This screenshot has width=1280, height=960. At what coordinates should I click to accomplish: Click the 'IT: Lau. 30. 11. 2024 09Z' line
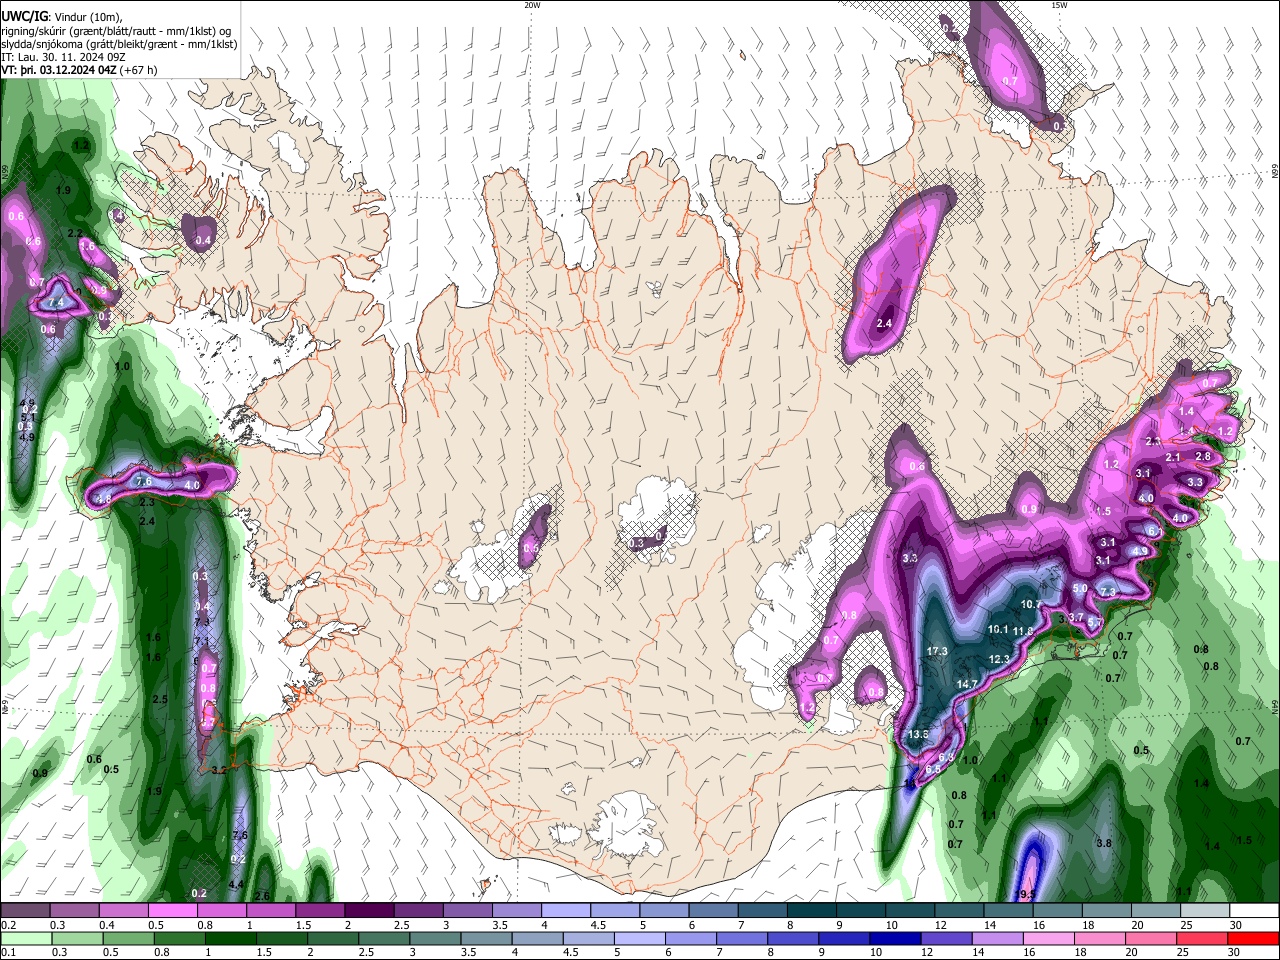tap(64, 57)
